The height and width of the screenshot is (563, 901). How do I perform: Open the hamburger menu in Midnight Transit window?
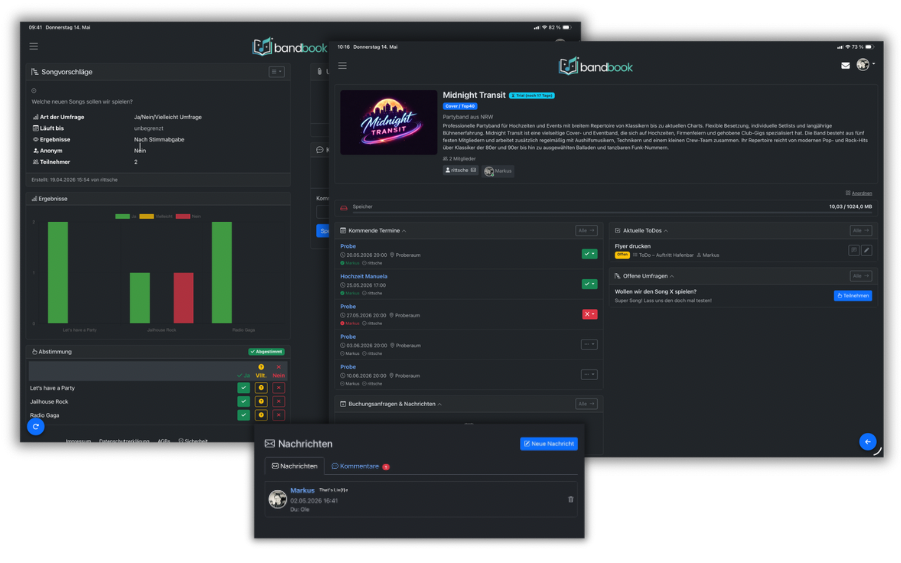click(x=342, y=66)
